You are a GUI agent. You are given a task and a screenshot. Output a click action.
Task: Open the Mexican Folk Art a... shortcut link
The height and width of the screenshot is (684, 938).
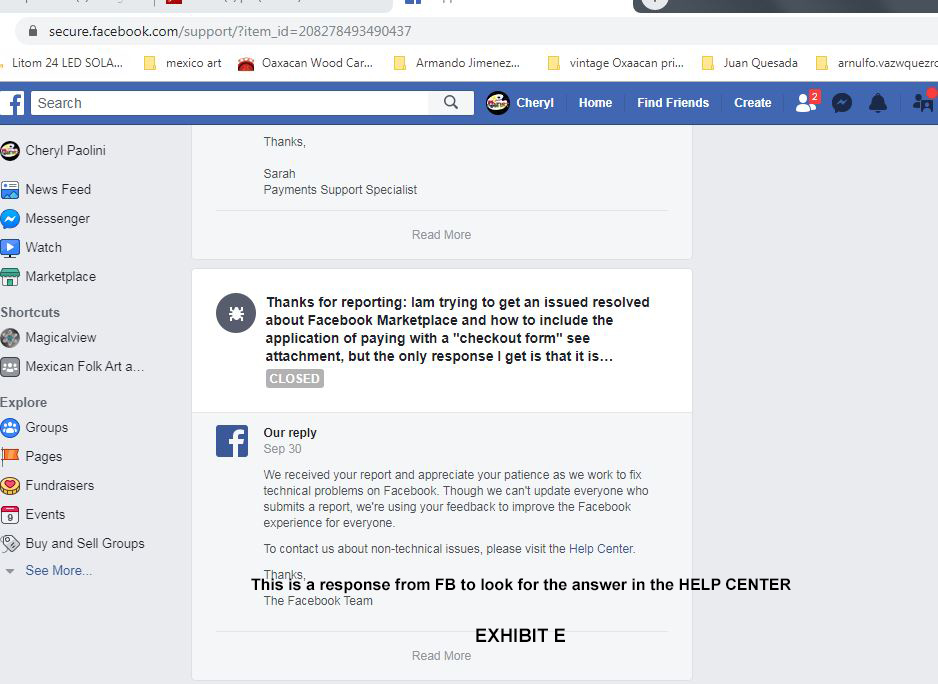coord(84,366)
